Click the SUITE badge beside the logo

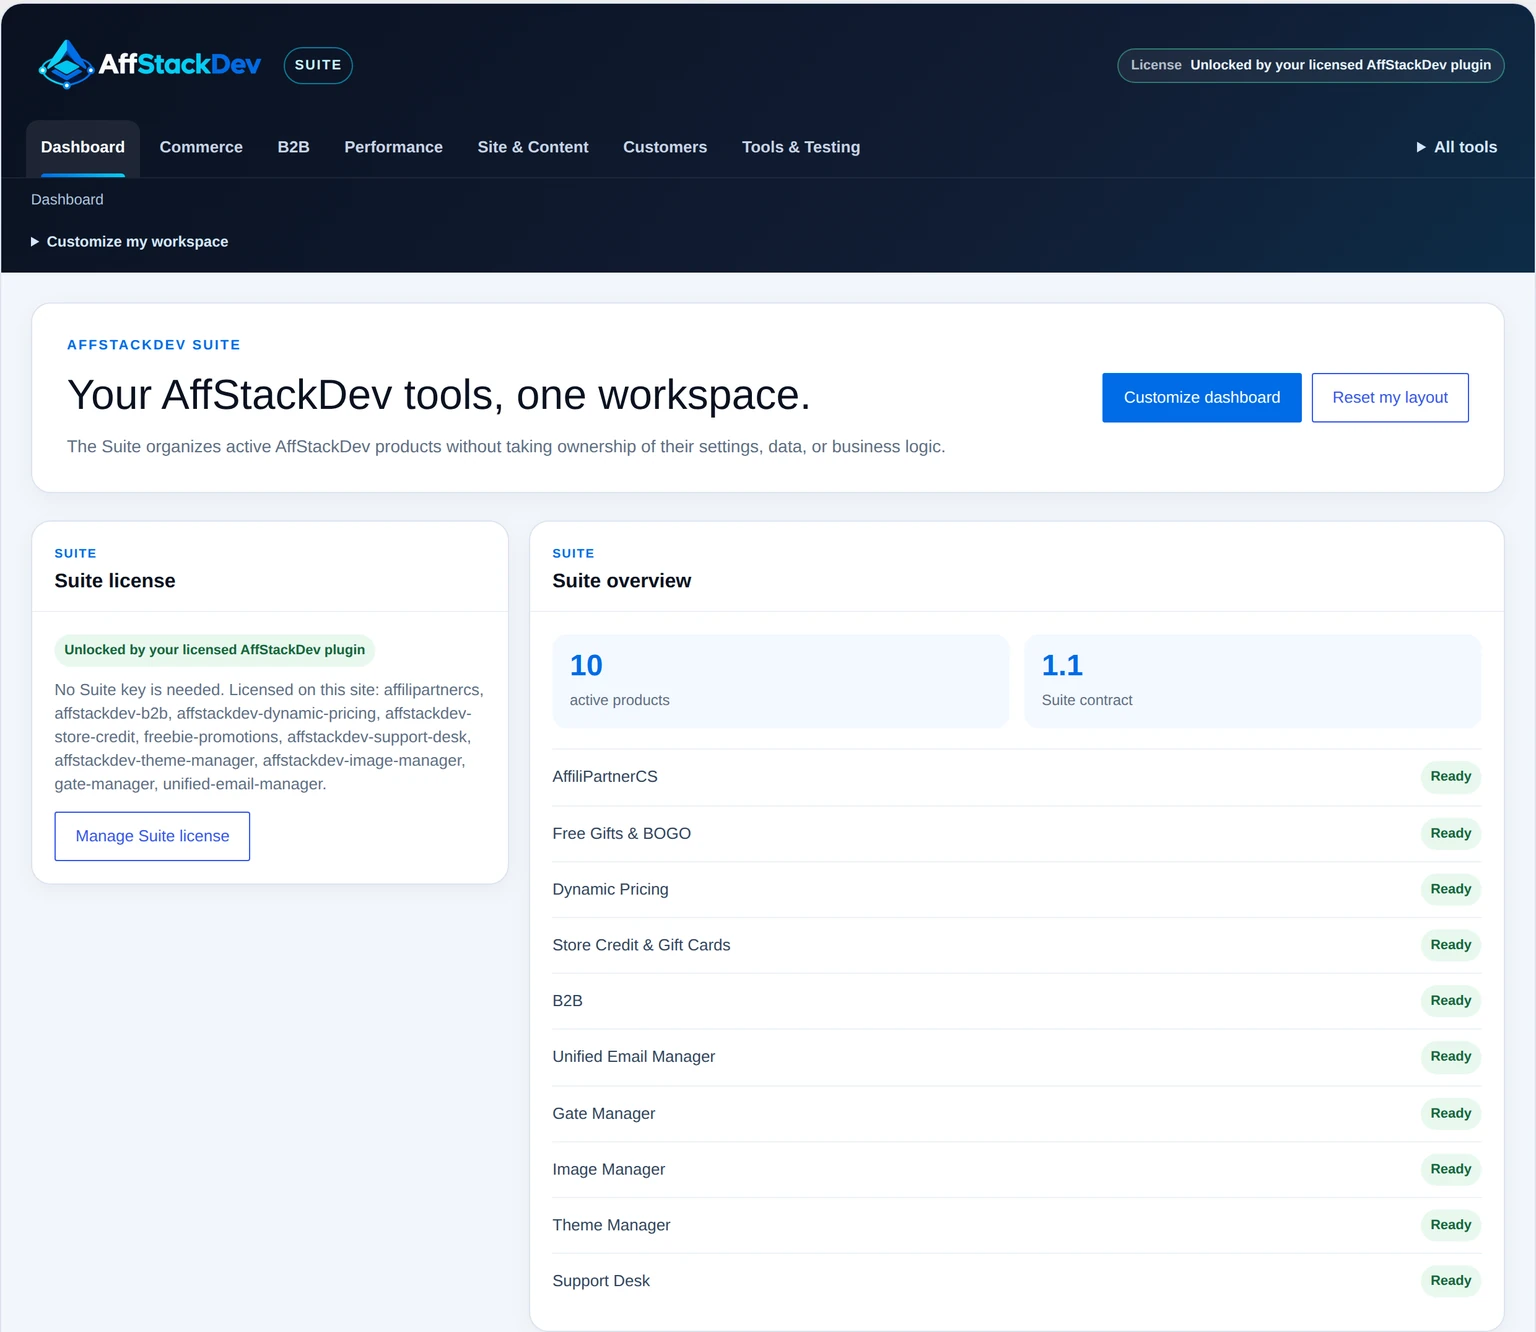tap(318, 65)
